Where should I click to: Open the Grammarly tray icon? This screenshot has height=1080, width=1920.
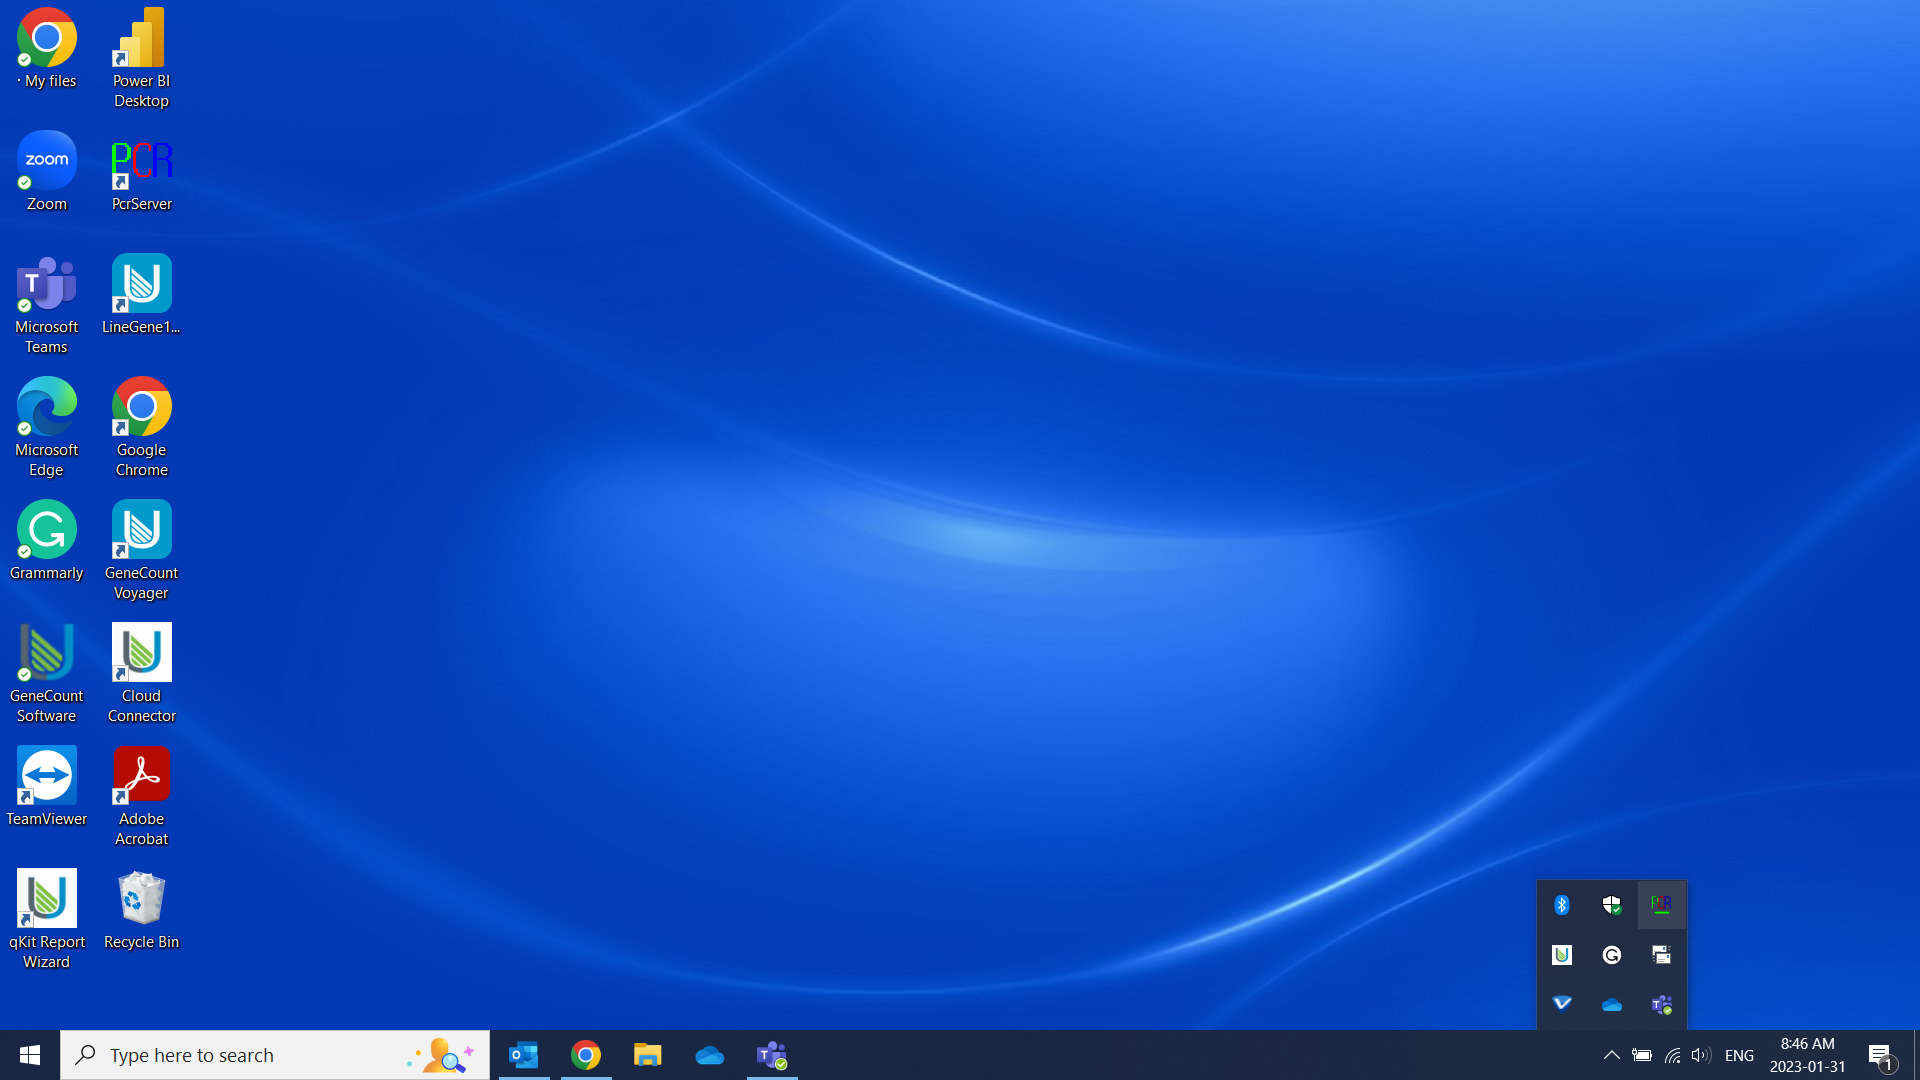click(1612, 955)
